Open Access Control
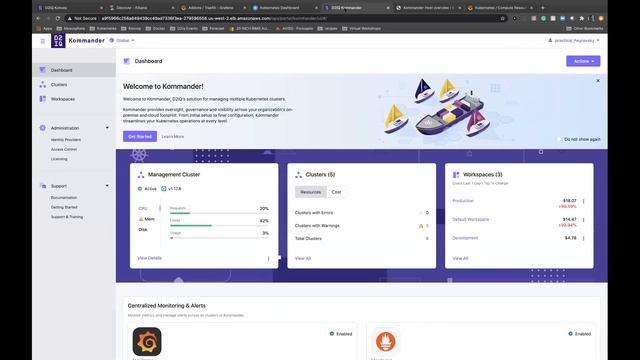The height and width of the screenshot is (360, 640). click(64, 149)
